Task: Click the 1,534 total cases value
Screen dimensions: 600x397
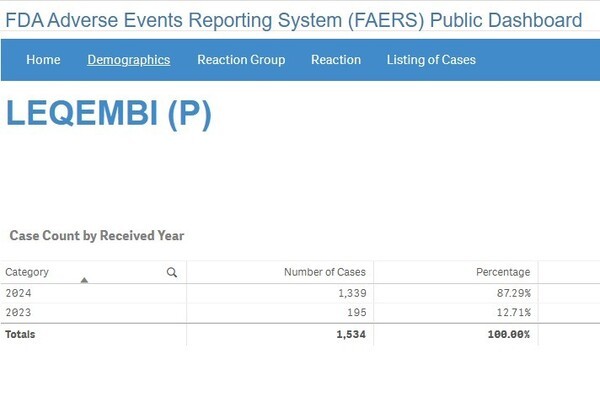Action: tap(351, 334)
